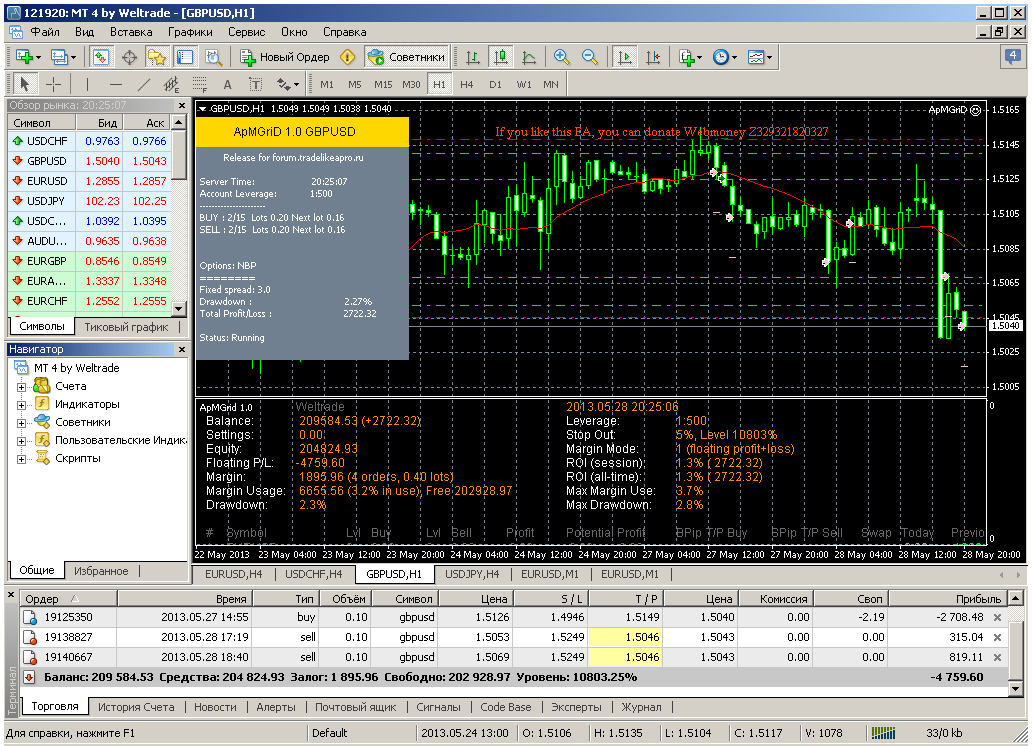Toggle chart auto scroll
This screenshot has height=746, width=1032.
point(625,57)
